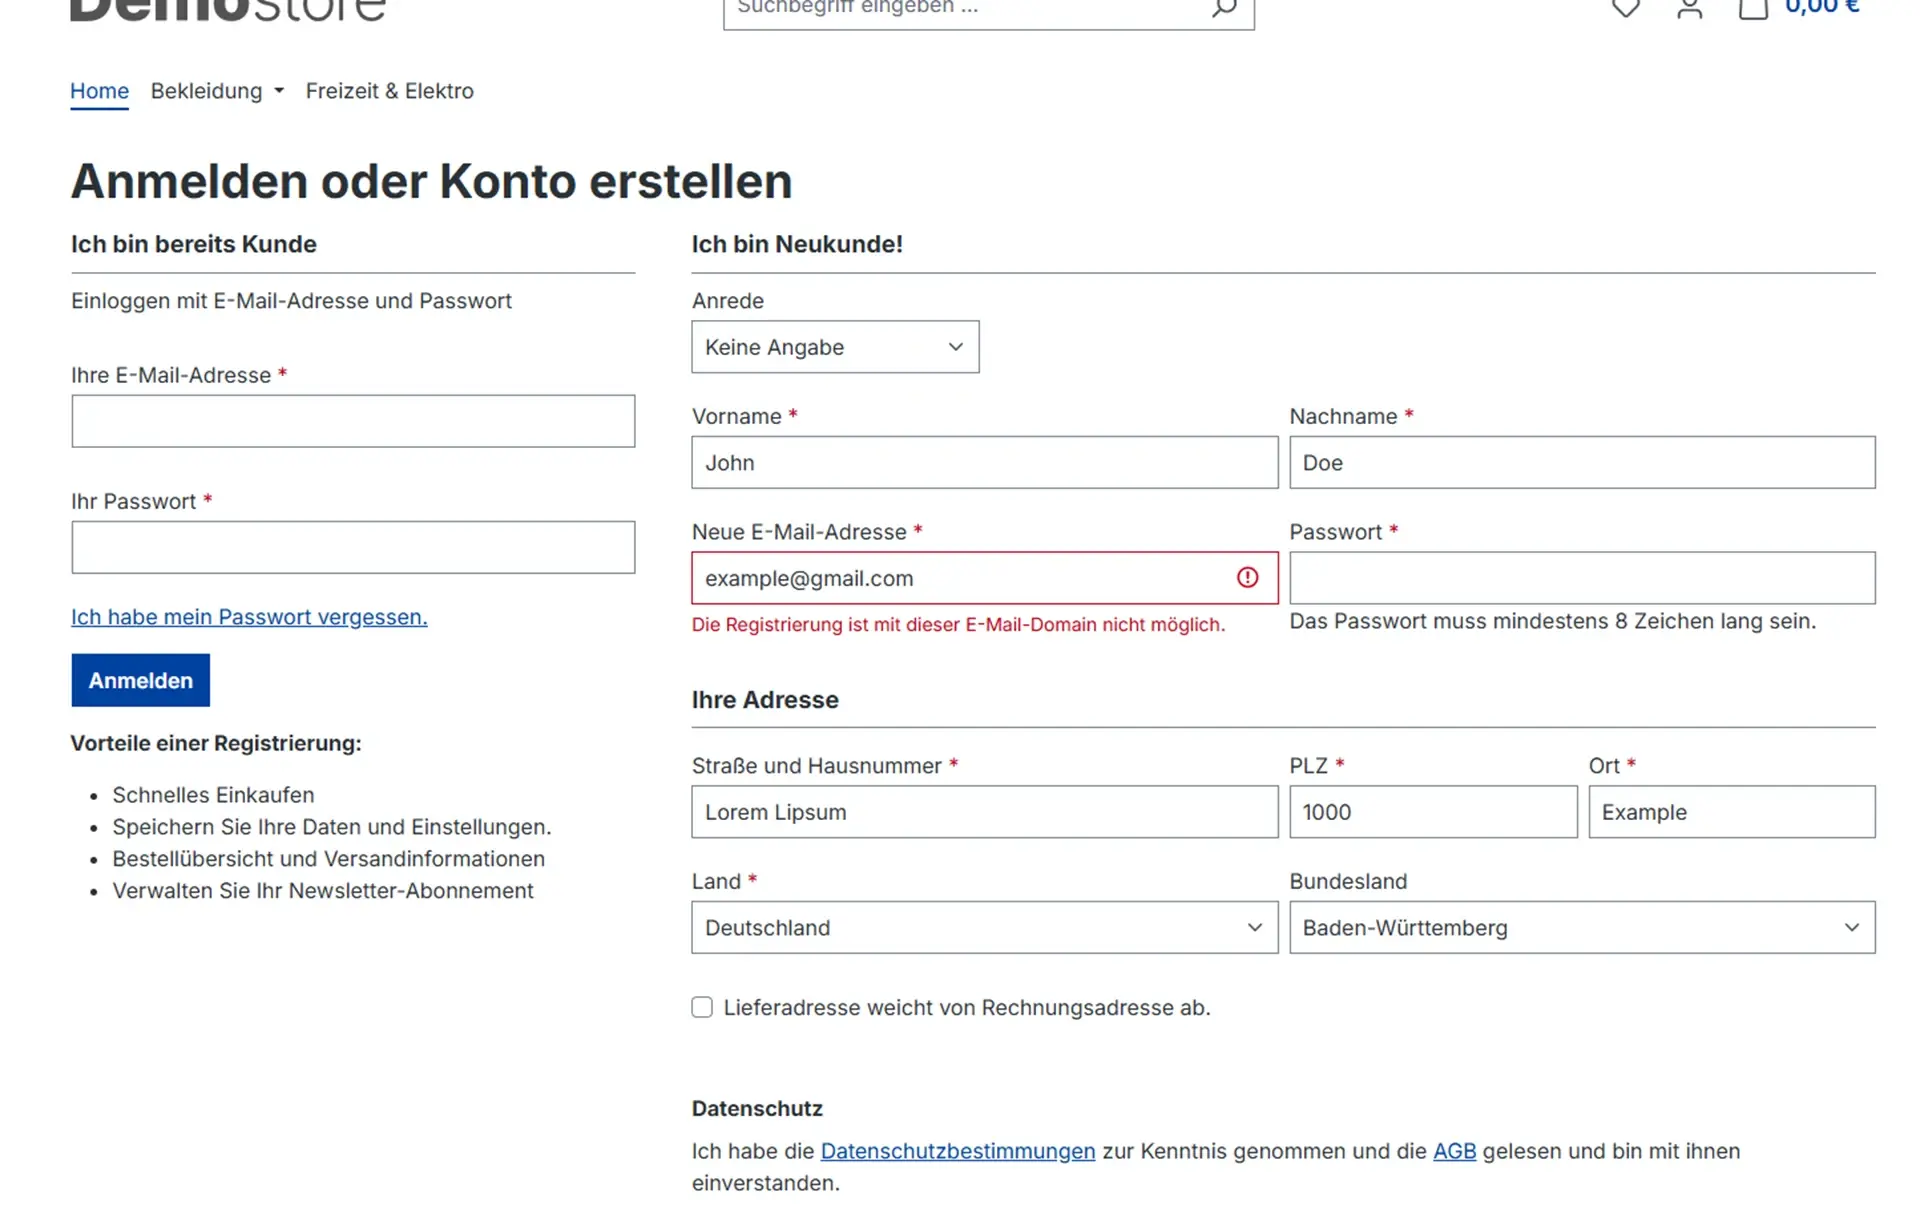Open the shopping cart icon

[x=1753, y=8]
